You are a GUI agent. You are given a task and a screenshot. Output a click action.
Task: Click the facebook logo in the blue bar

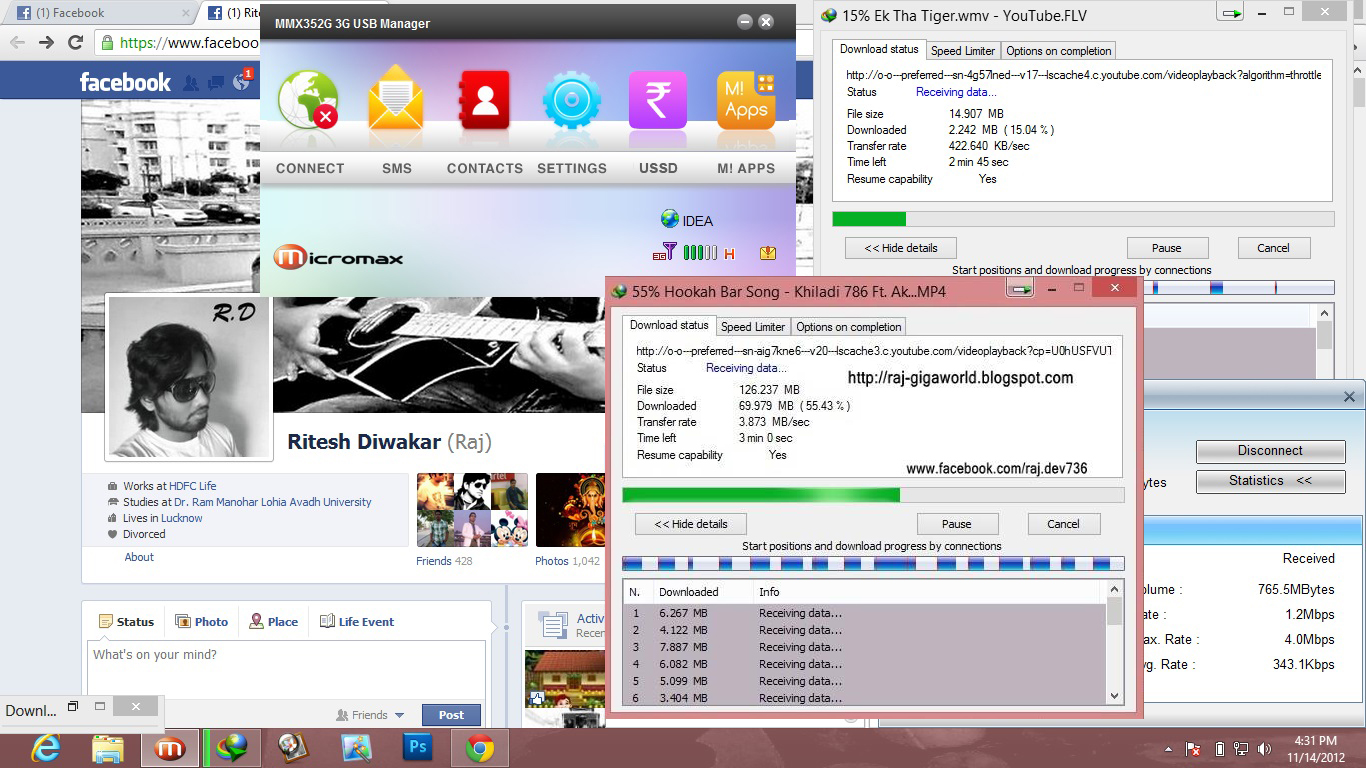[x=125, y=82]
